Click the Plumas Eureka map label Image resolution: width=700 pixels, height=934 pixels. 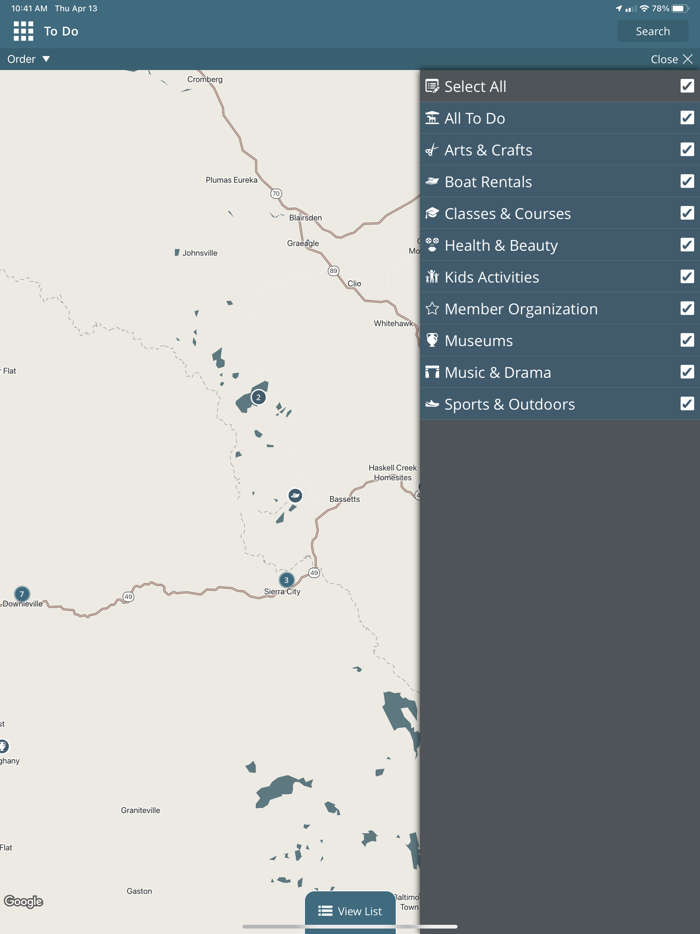pos(231,180)
